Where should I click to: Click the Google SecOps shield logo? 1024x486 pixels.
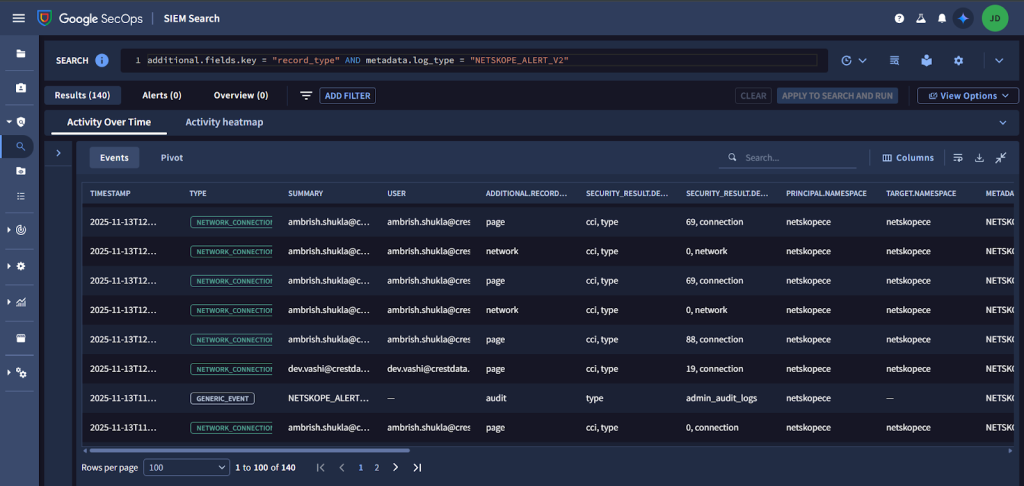44,18
